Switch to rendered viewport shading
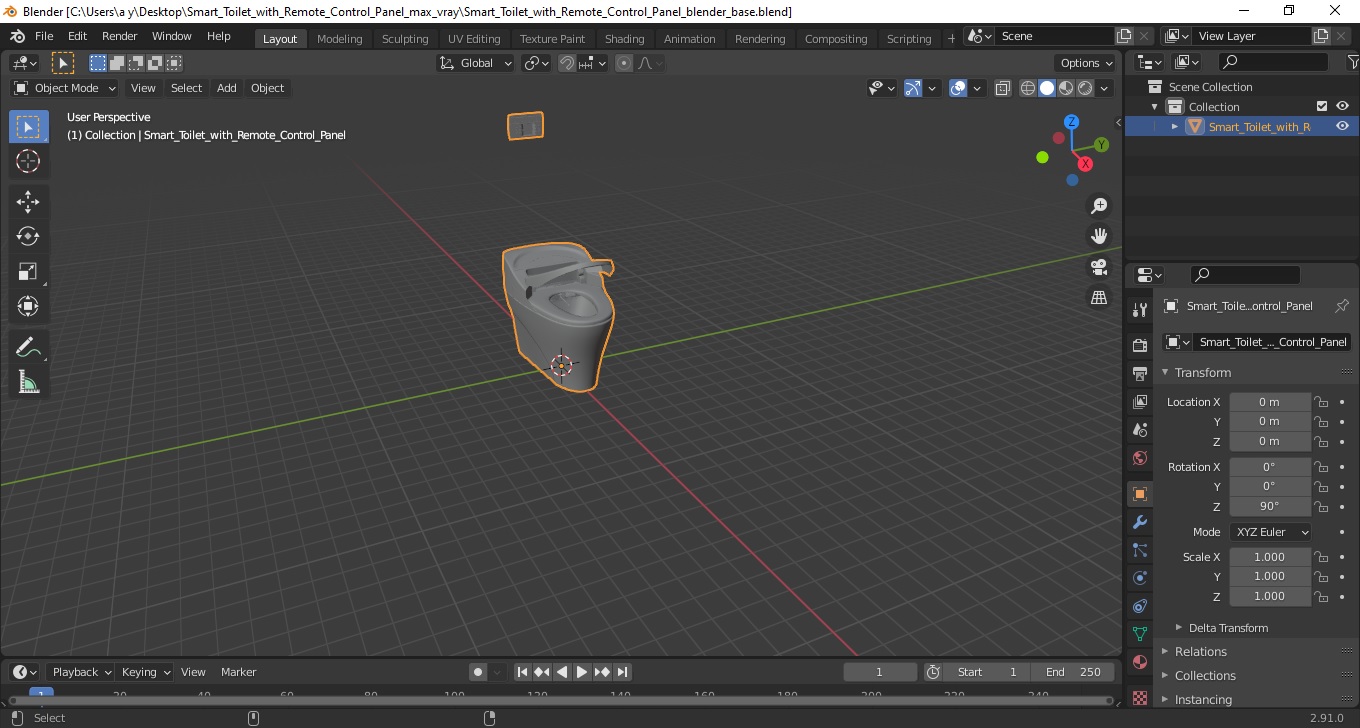The width and height of the screenshot is (1360, 728). (1085, 88)
